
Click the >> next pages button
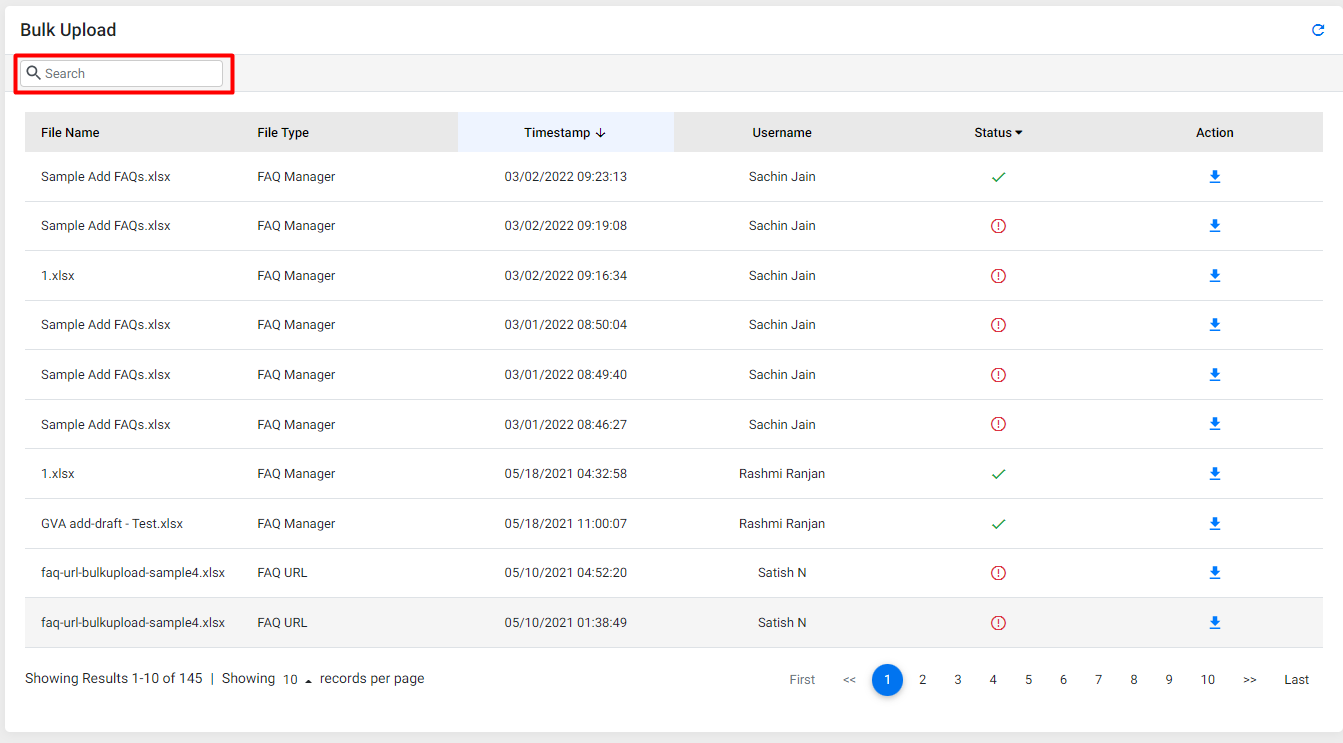click(1250, 680)
